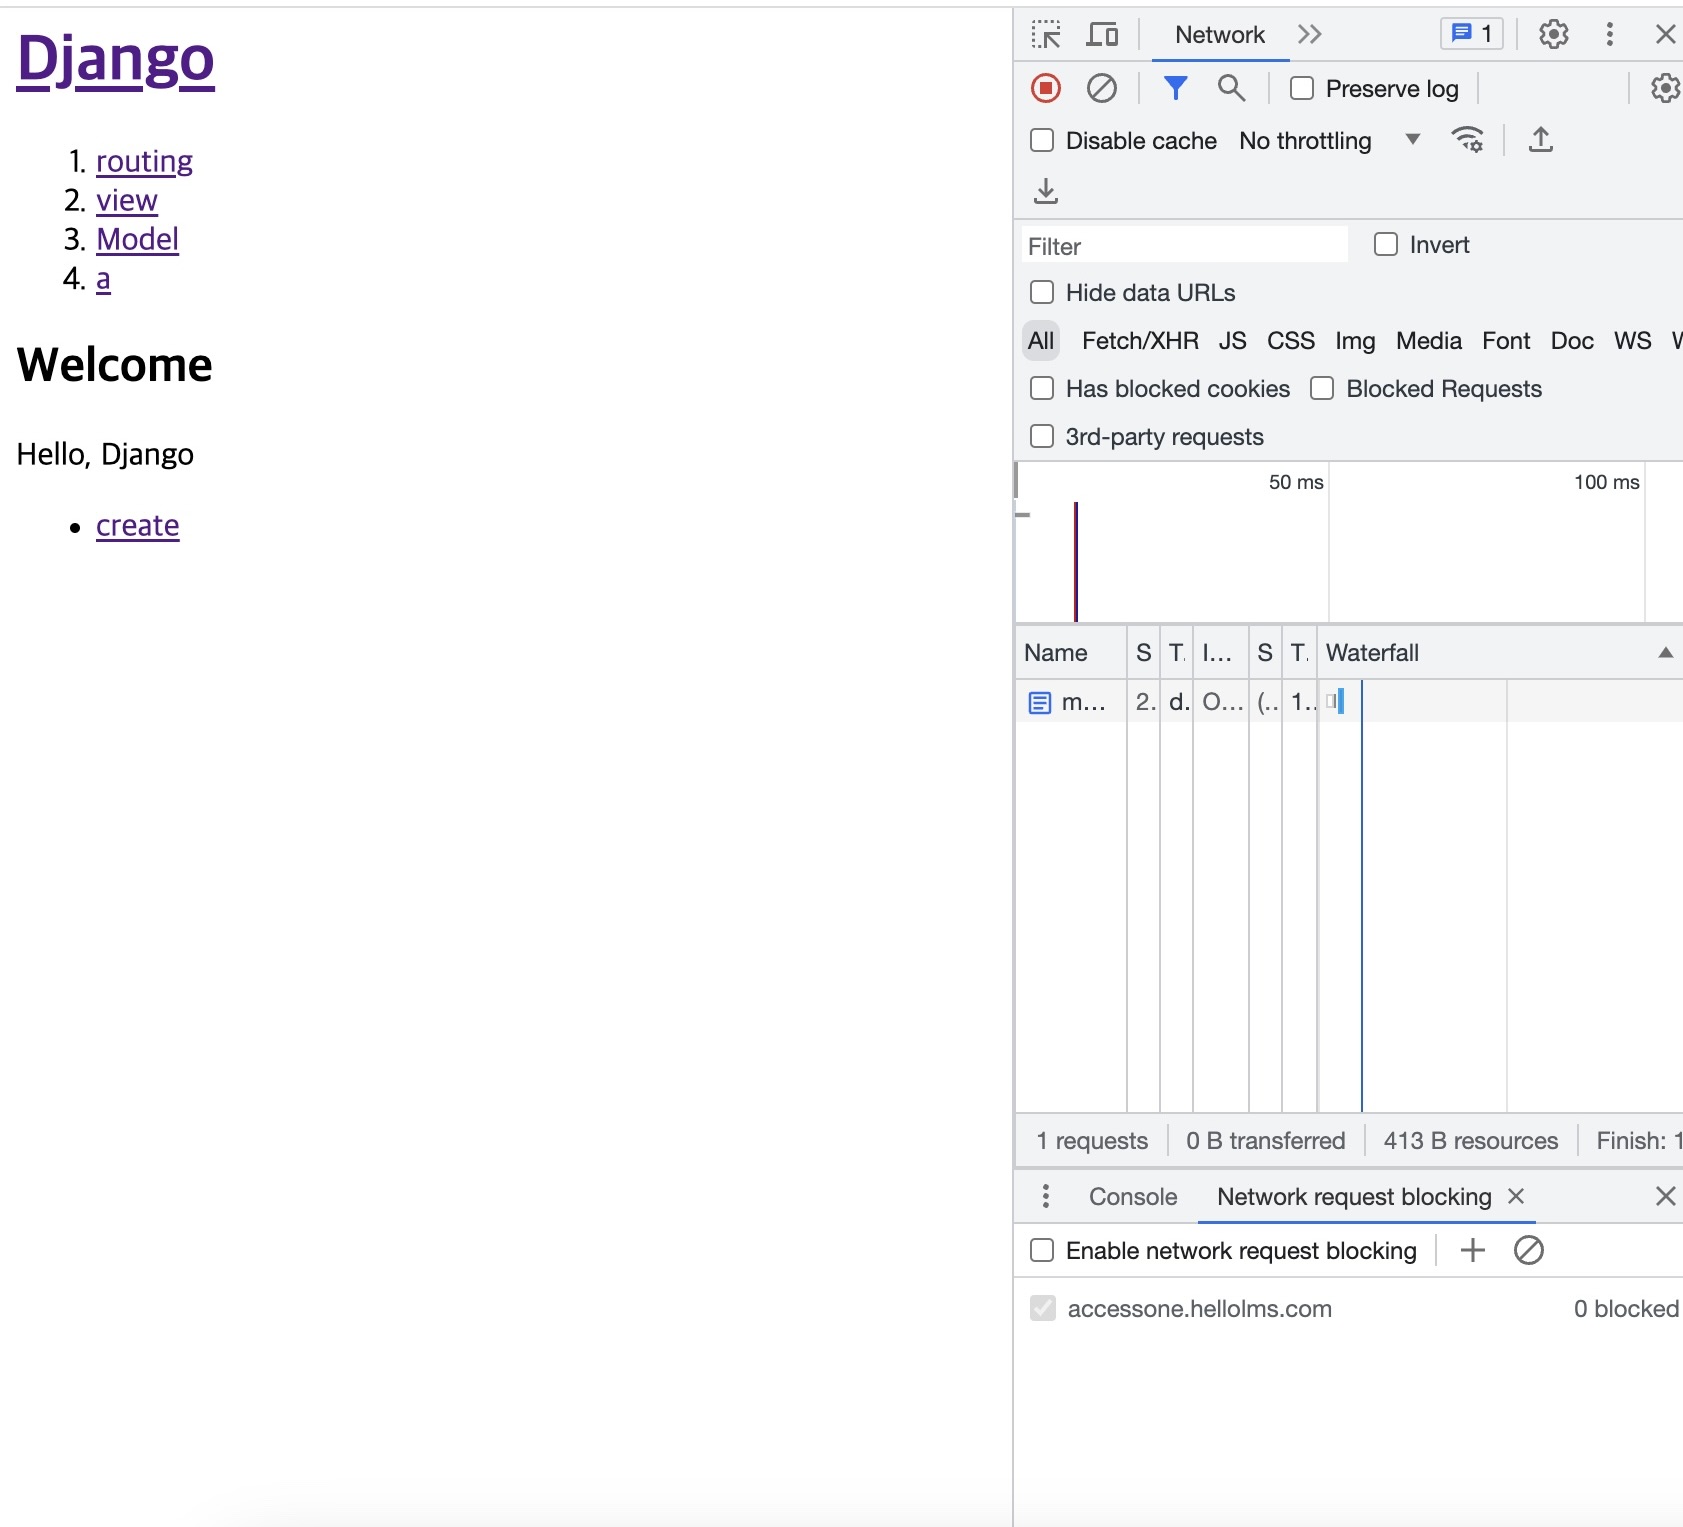Close the DevTools panel
Screen dimensions: 1683x1527
click(x=1665, y=35)
